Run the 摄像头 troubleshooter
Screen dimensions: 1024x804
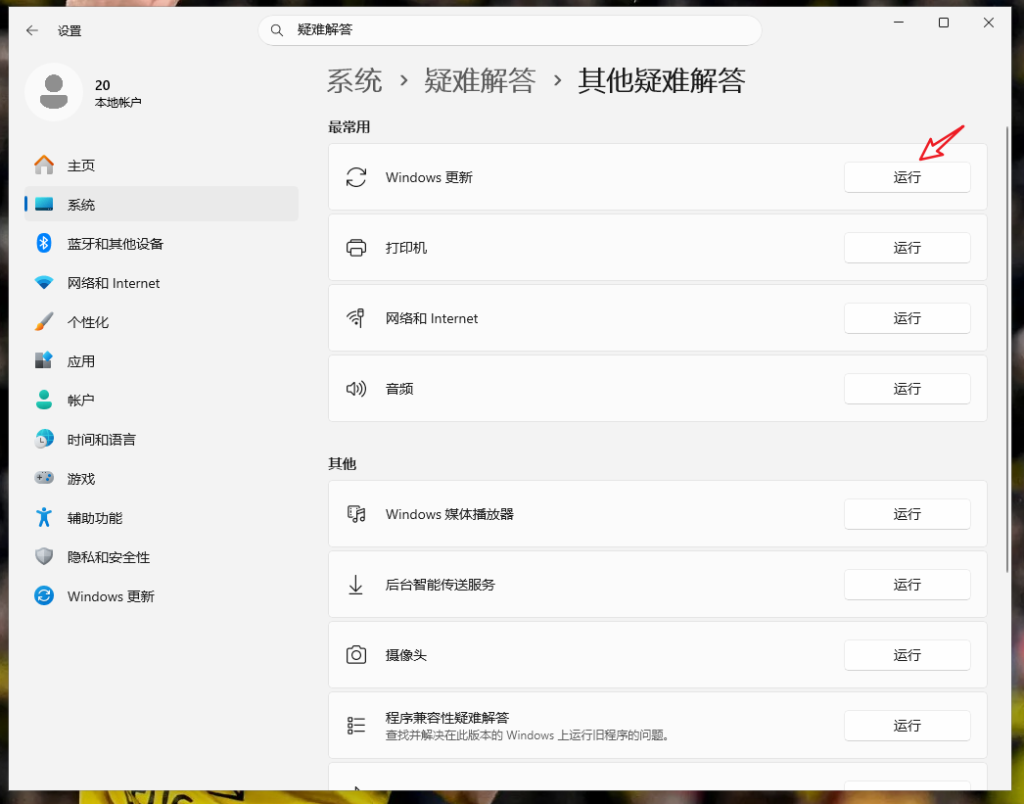click(x=907, y=655)
